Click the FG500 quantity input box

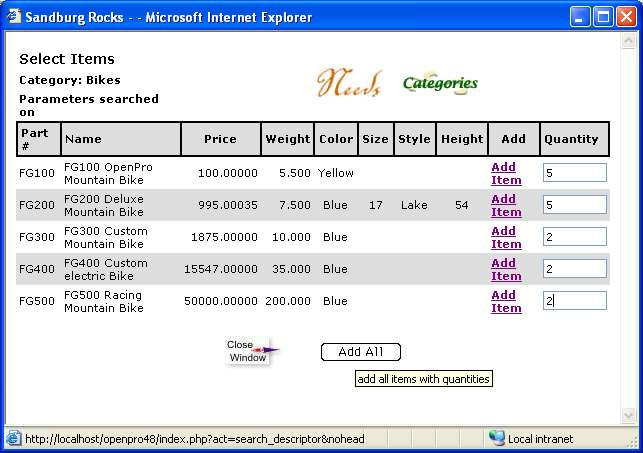pyautogui.click(x=574, y=301)
